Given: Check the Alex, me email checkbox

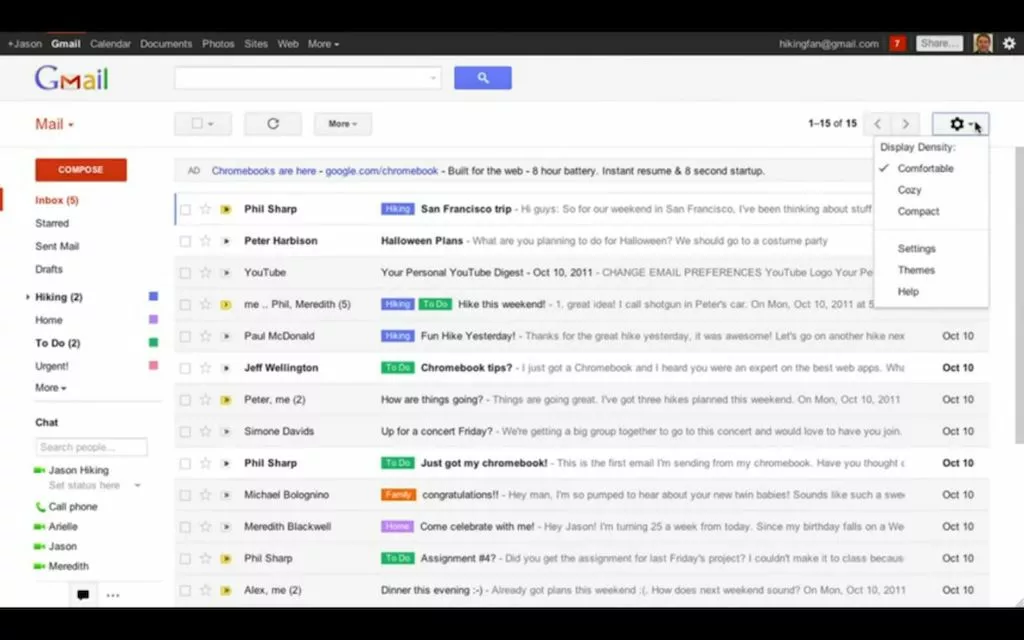Looking at the screenshot, I should point(185,590).
